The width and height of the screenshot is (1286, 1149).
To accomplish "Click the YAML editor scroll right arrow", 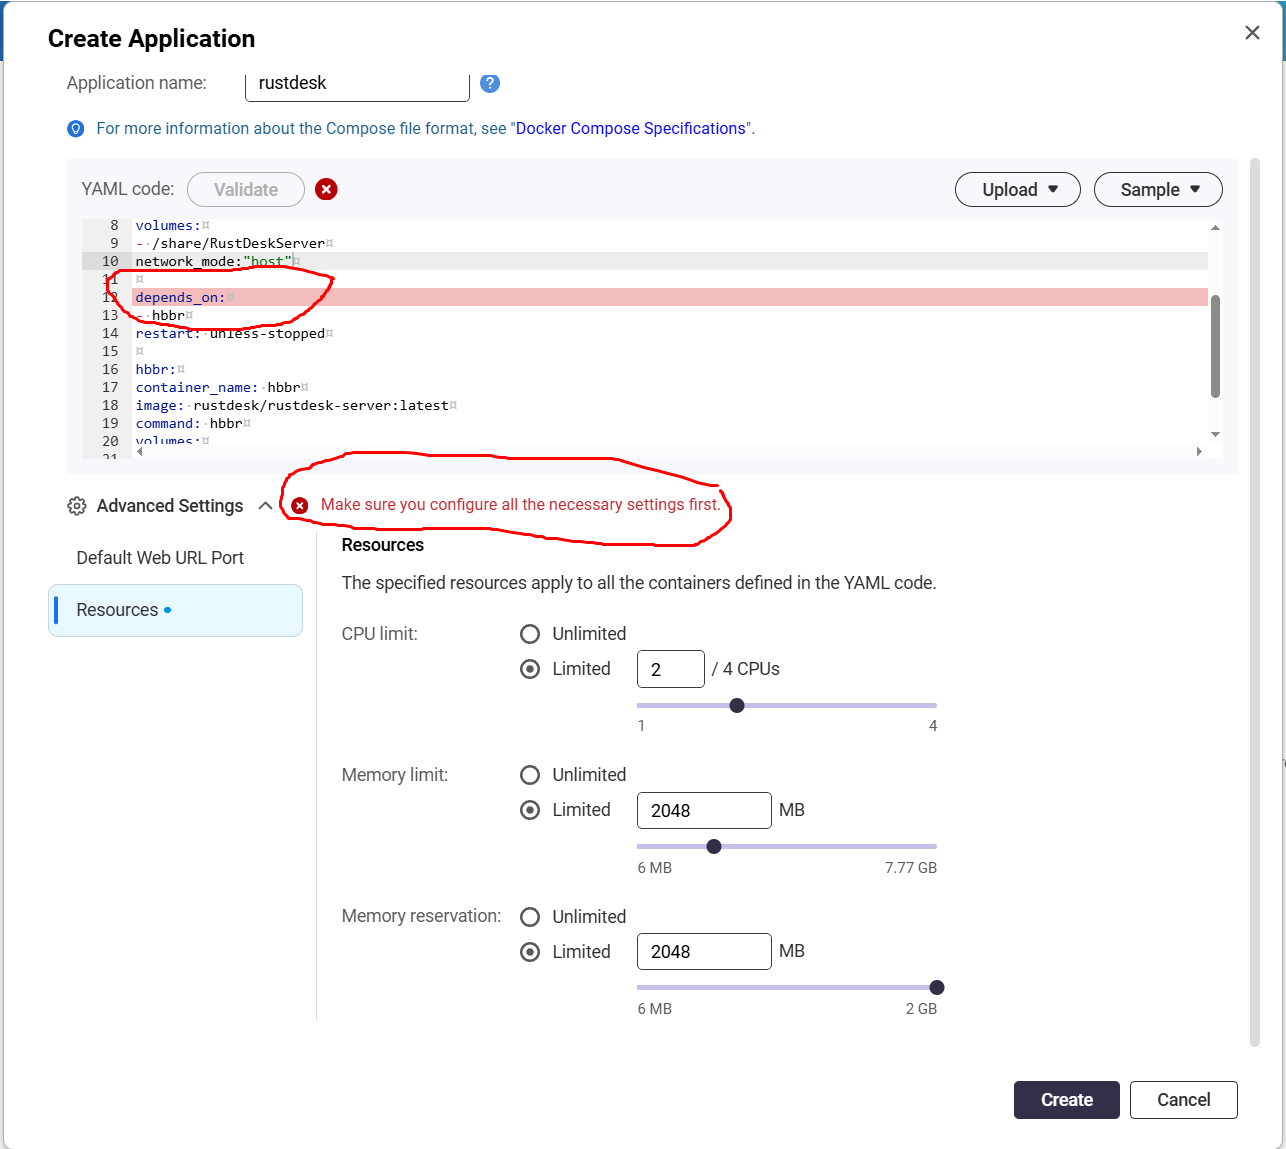I will coord(1199,452).
